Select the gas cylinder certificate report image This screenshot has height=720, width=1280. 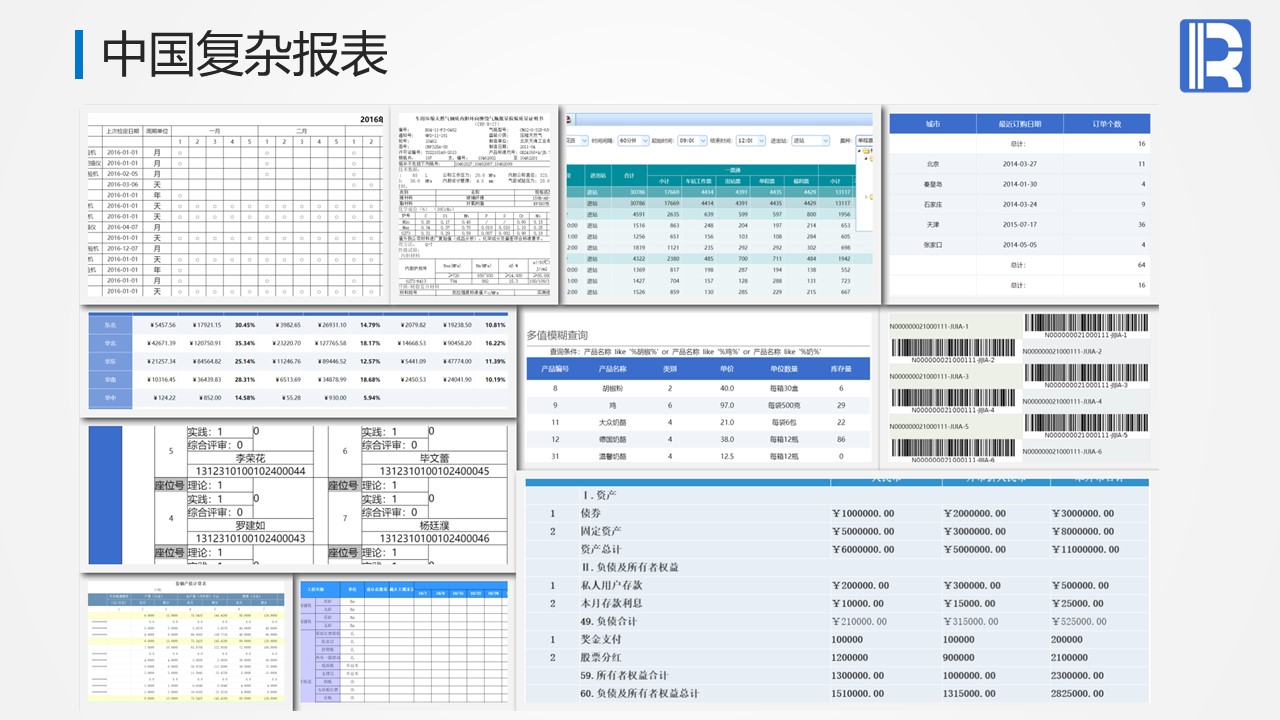click(475, 203)
